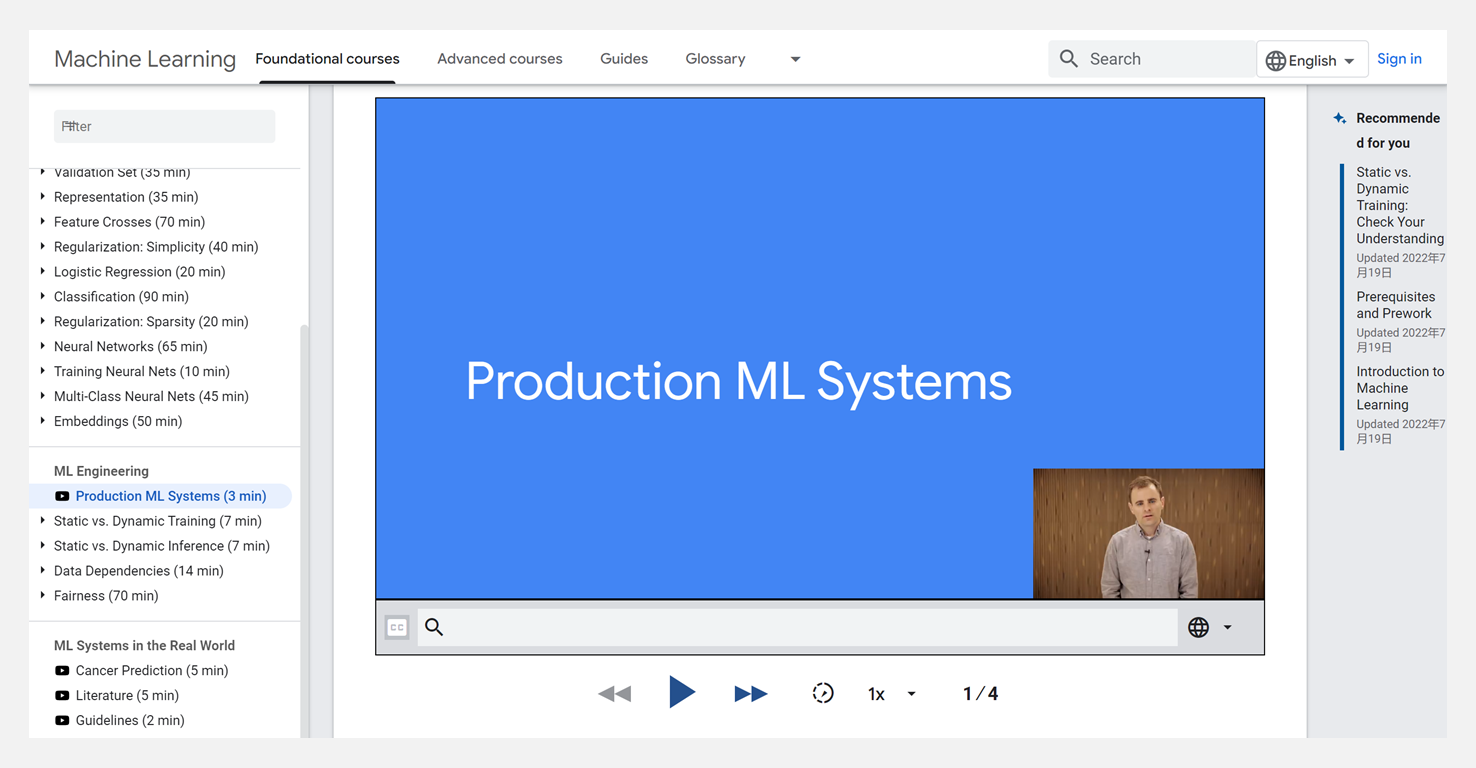Open the caption language dropdown arrow
1476x768 pixels.
[1227, 628]
